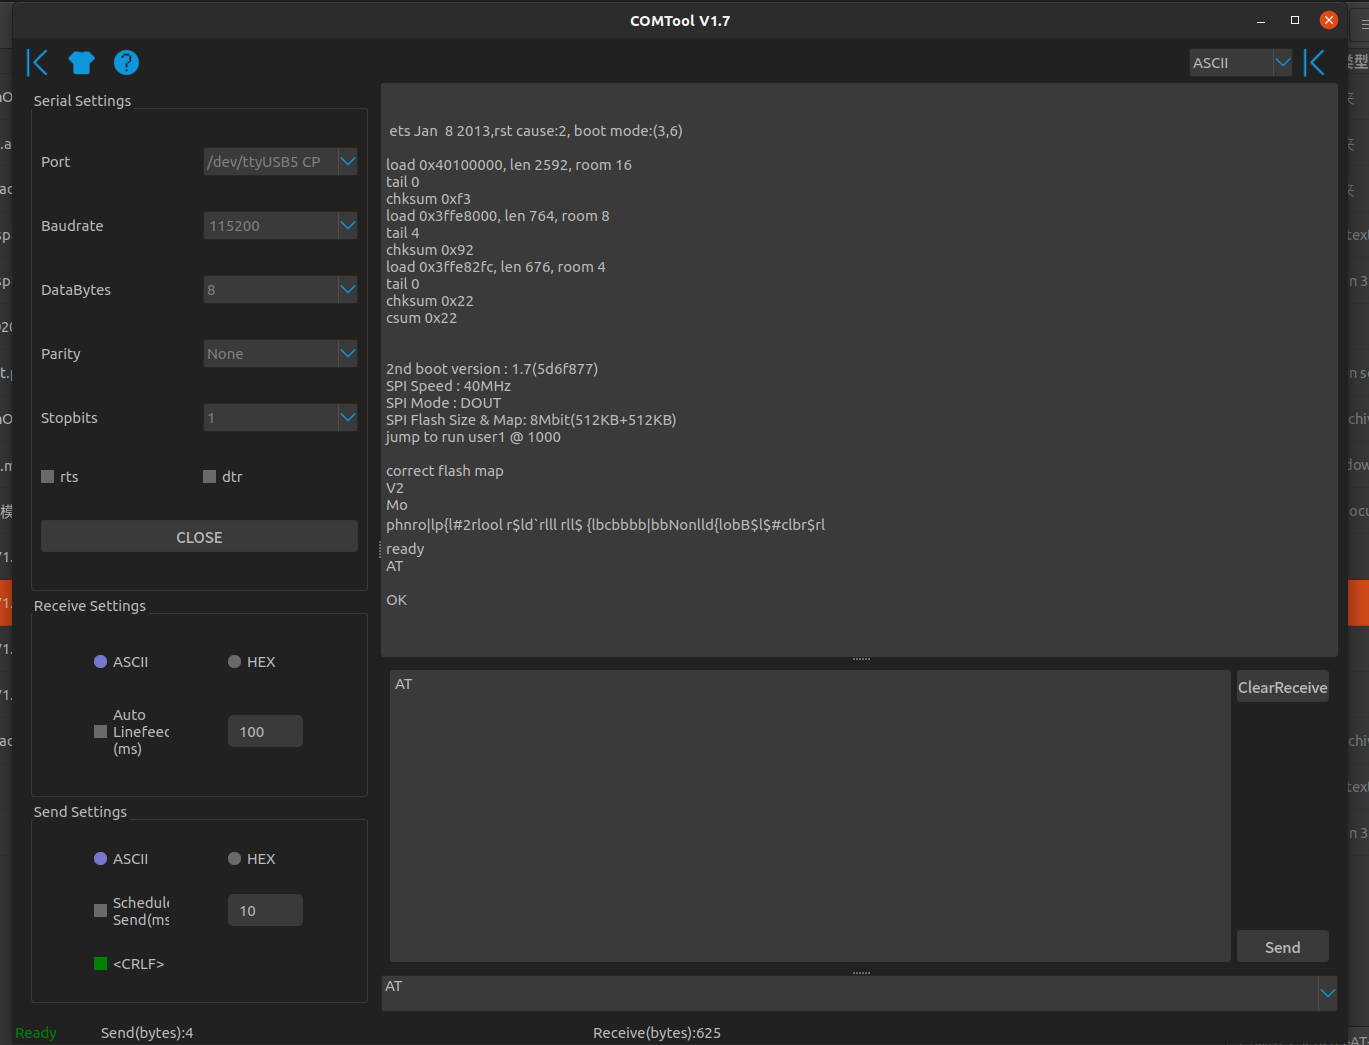Click the Auto Linefeed interval field
This screenshot has height=1045, width=1369.
pyautogui.click(x=264, y=731)
